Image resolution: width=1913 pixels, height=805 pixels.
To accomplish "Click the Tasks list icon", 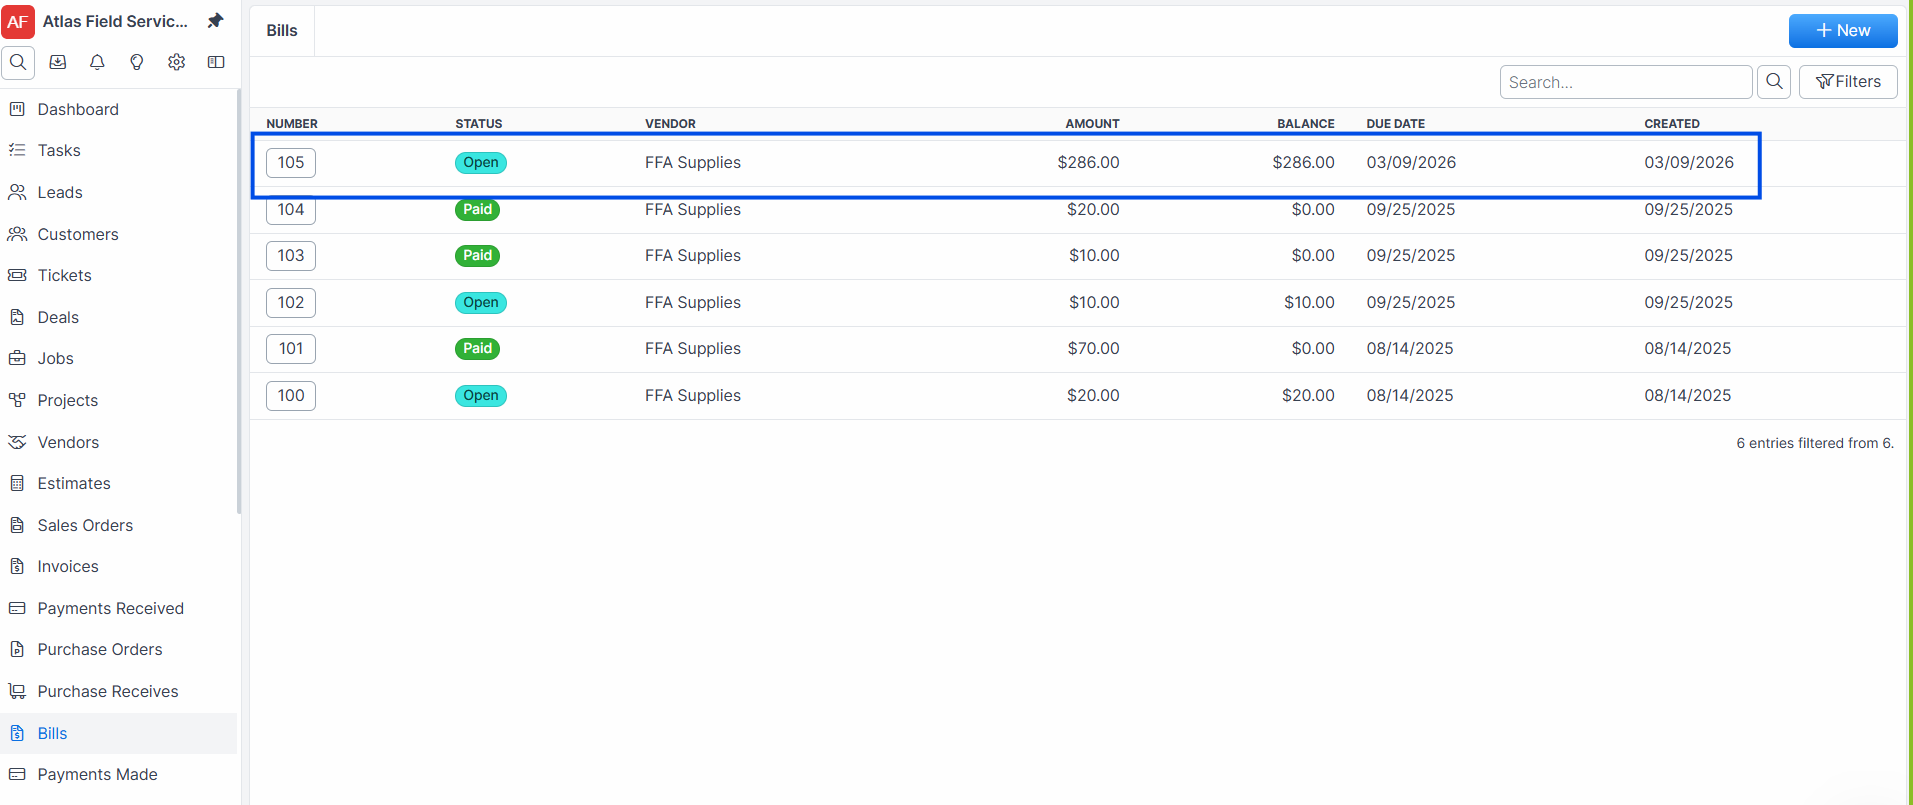I will [17, 150].
